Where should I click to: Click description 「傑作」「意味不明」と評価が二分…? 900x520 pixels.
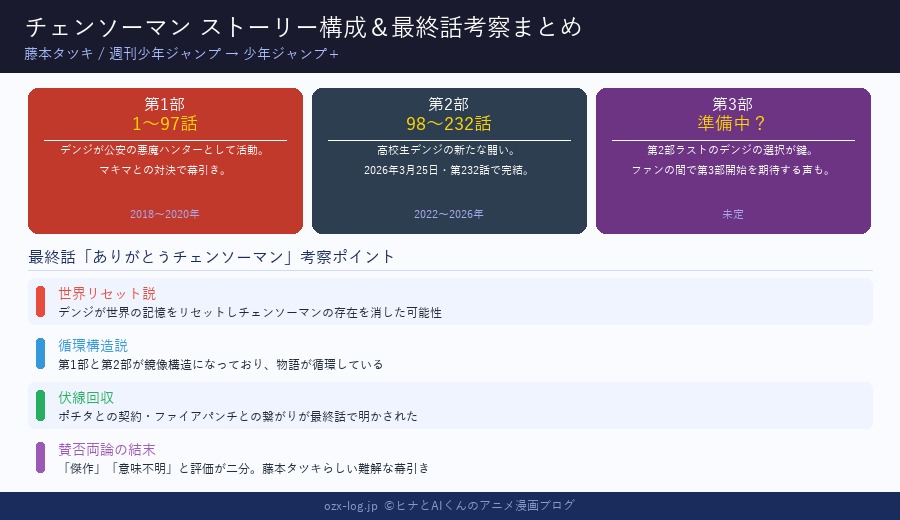pos(243,468)
